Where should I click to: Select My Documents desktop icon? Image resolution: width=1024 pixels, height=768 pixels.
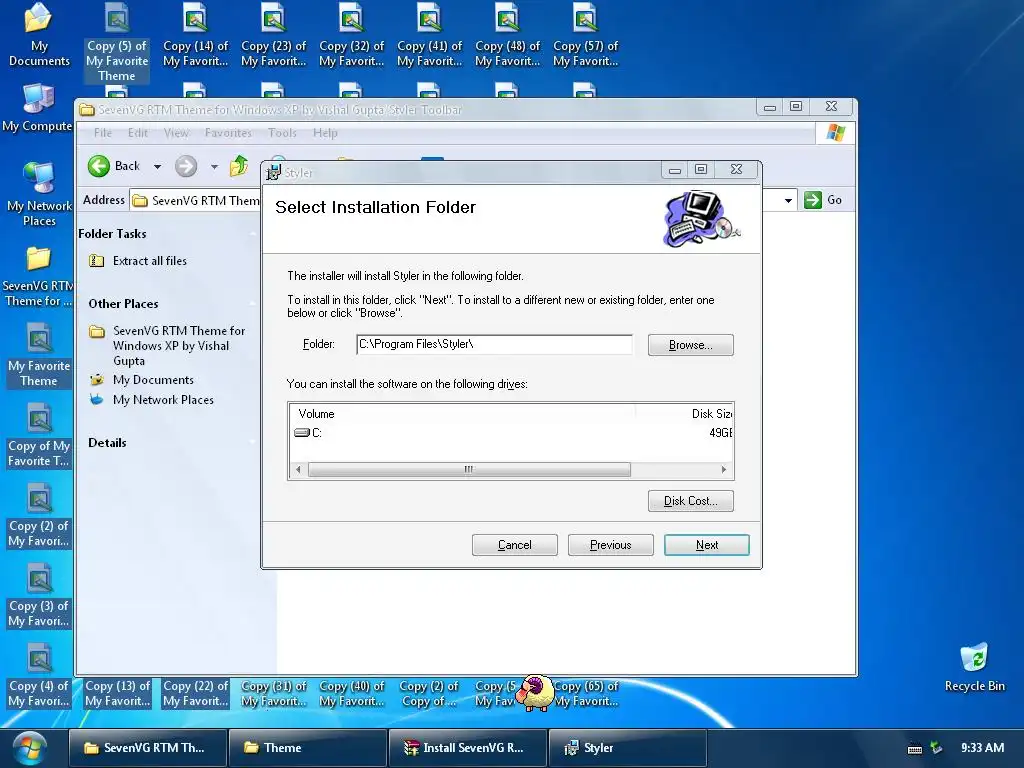click(x=38, y=34)
